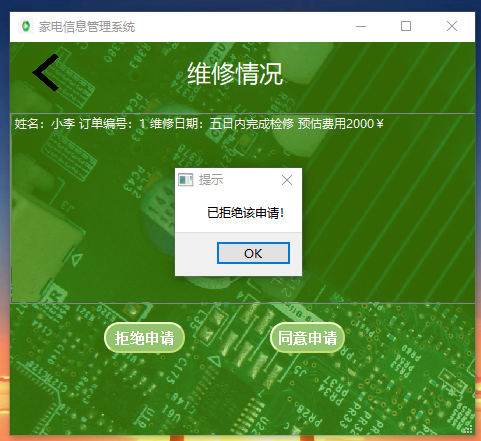This screenshot has height=441, width=481.
Task: Close the 家电信息管理系统 main window
Action: pyautogui.click(x=452, y=26)
